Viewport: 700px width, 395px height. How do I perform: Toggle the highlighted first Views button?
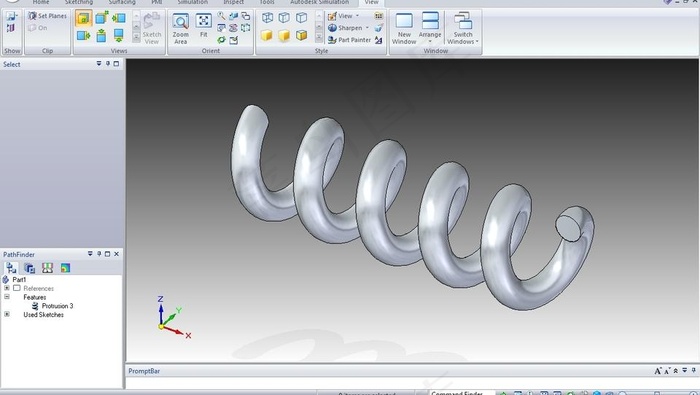coord(83,18)
